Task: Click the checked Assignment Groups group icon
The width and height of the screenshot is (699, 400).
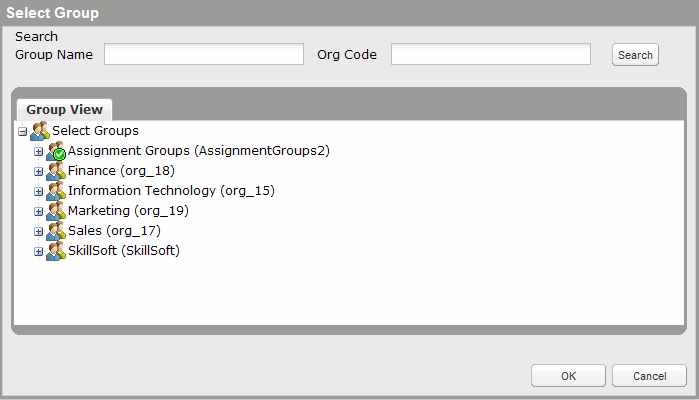Action: [56, 151]
